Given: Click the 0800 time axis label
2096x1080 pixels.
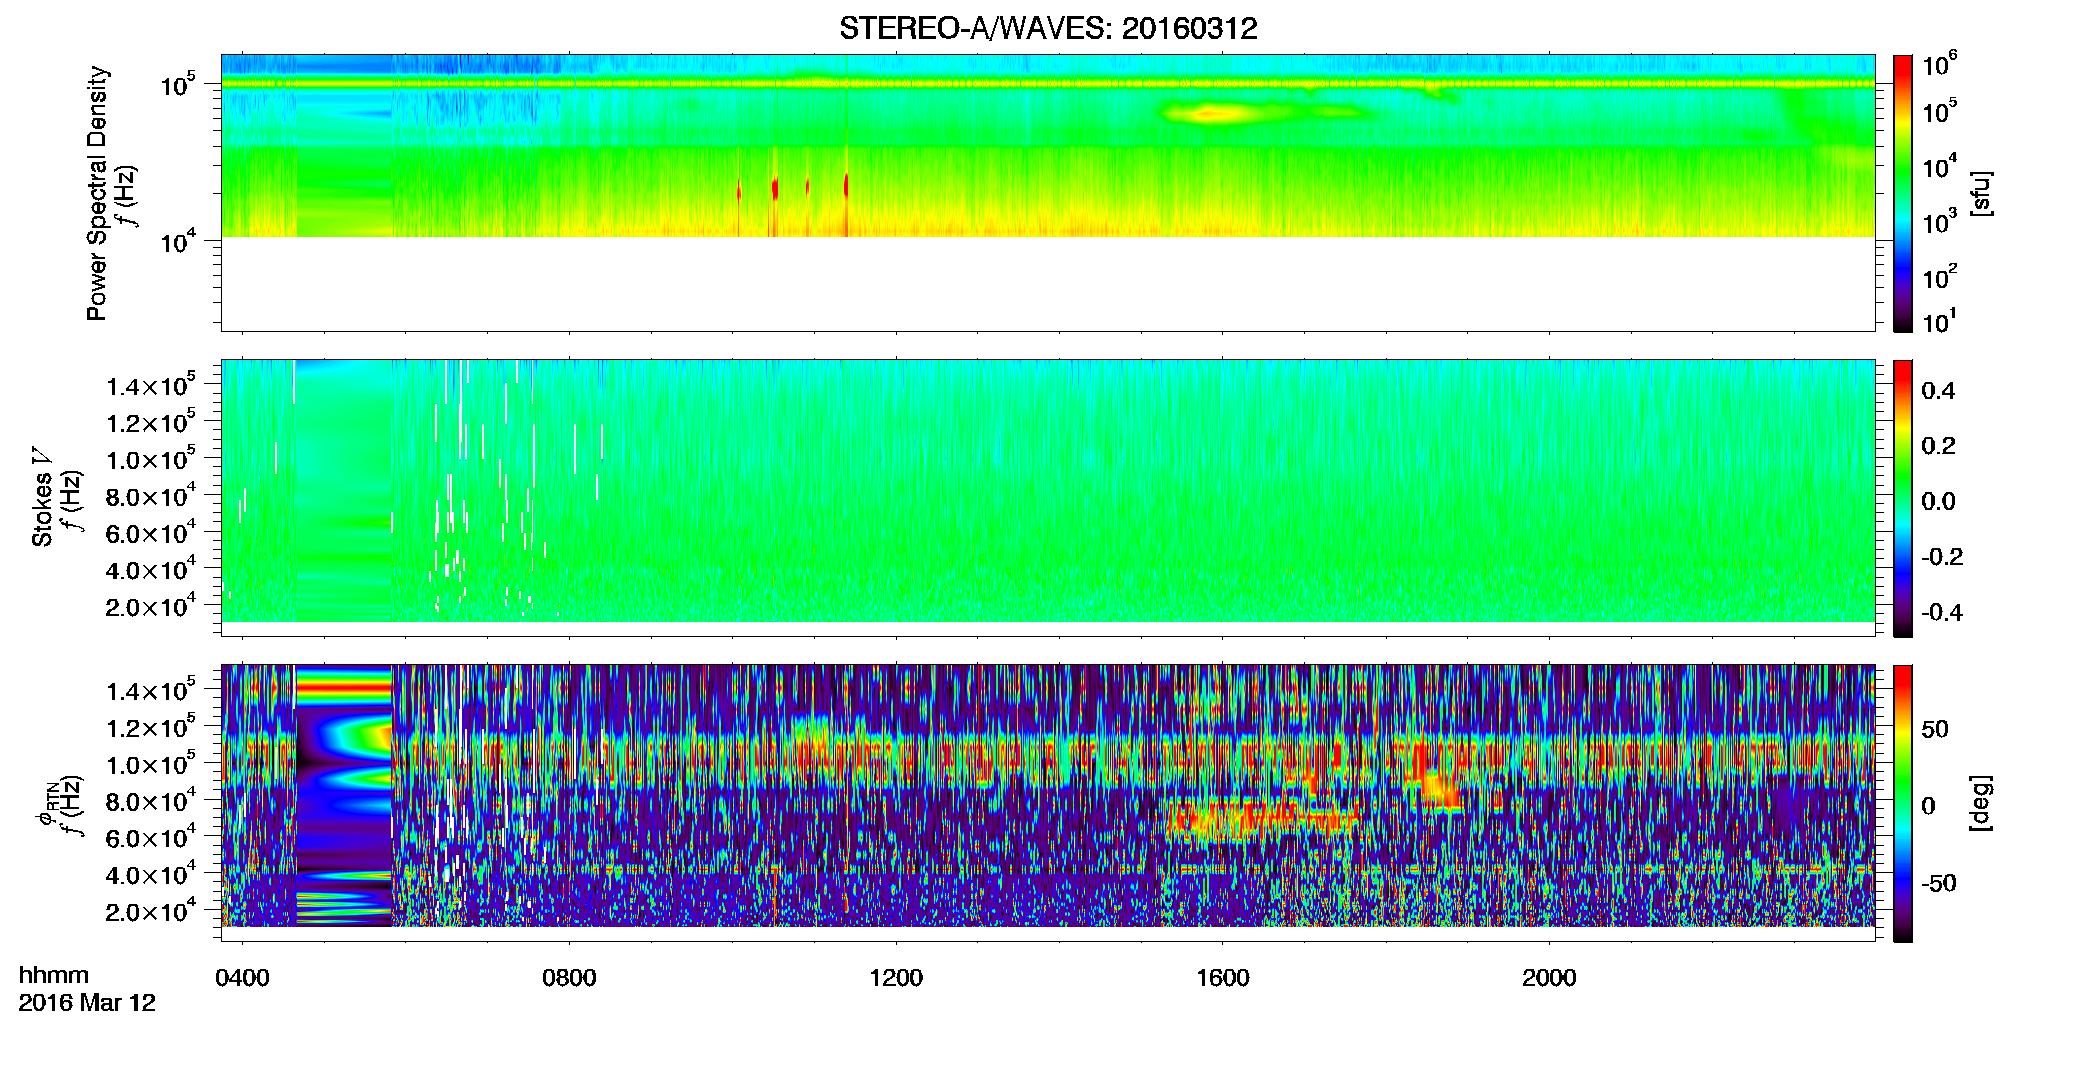Looking at the screenshot, I should 569,978.
